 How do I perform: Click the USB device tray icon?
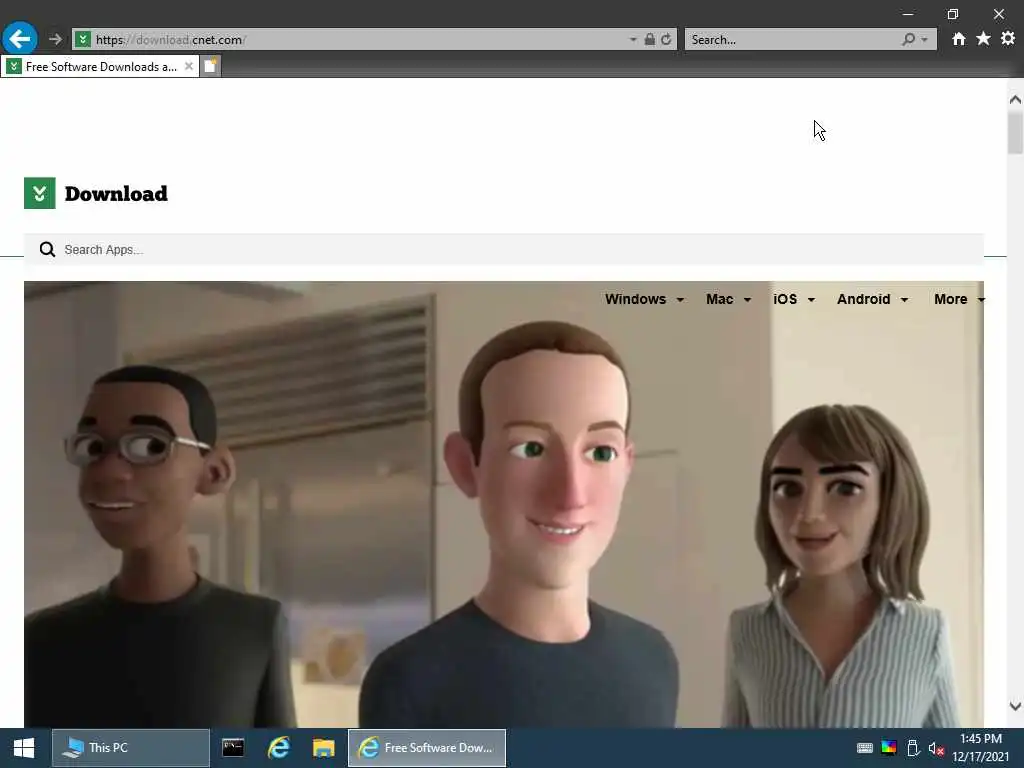pos(913,748)
